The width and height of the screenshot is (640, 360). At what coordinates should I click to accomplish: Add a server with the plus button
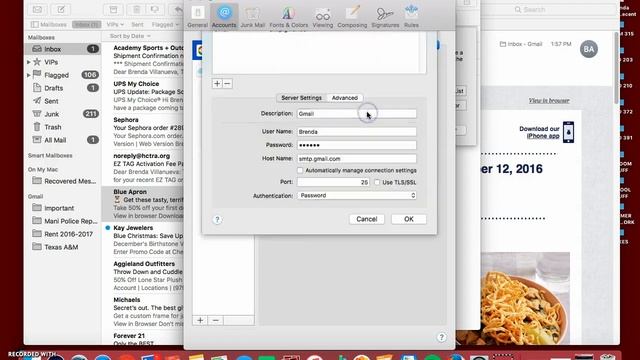click(217, 84)
